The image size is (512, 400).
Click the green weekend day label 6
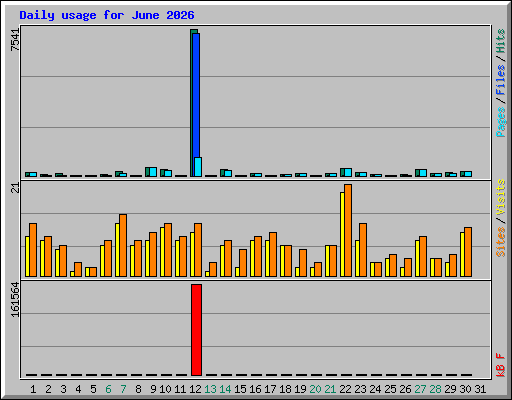tap(108, 389)
